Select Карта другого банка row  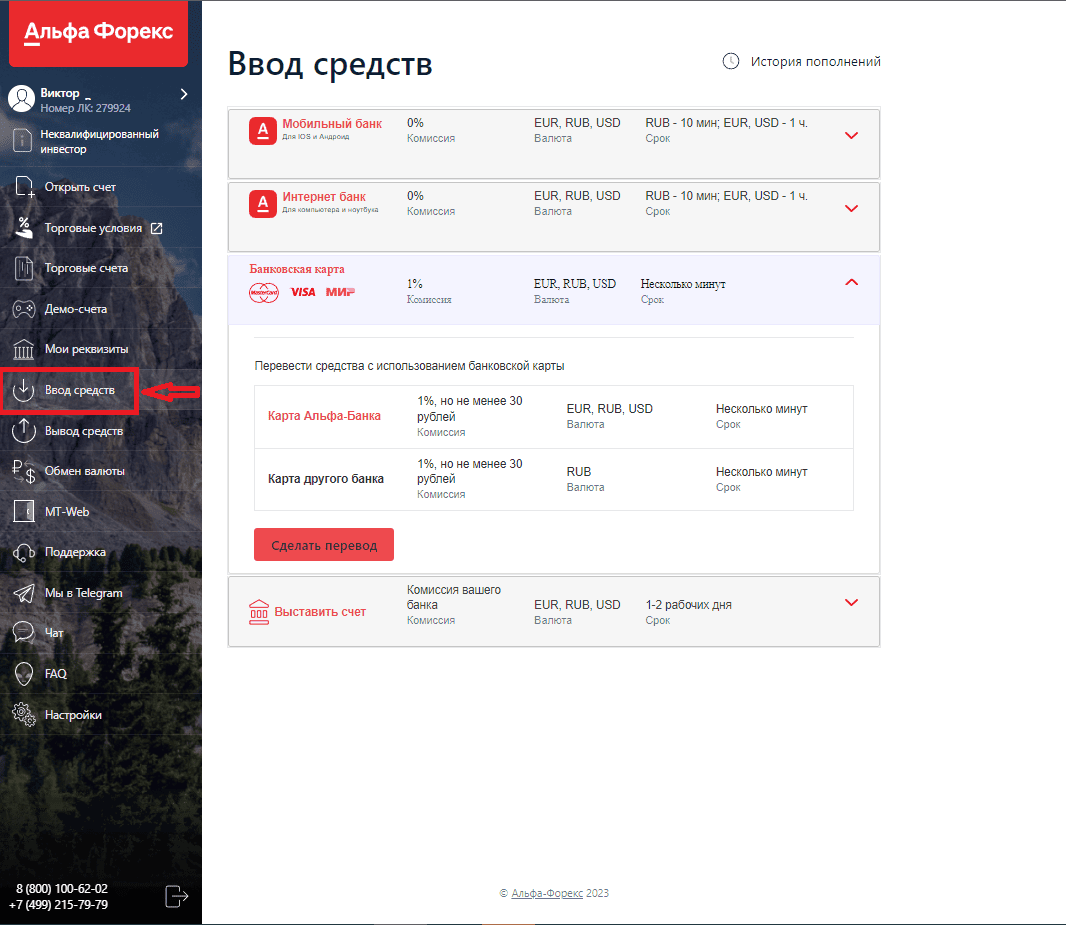(553, 479)
